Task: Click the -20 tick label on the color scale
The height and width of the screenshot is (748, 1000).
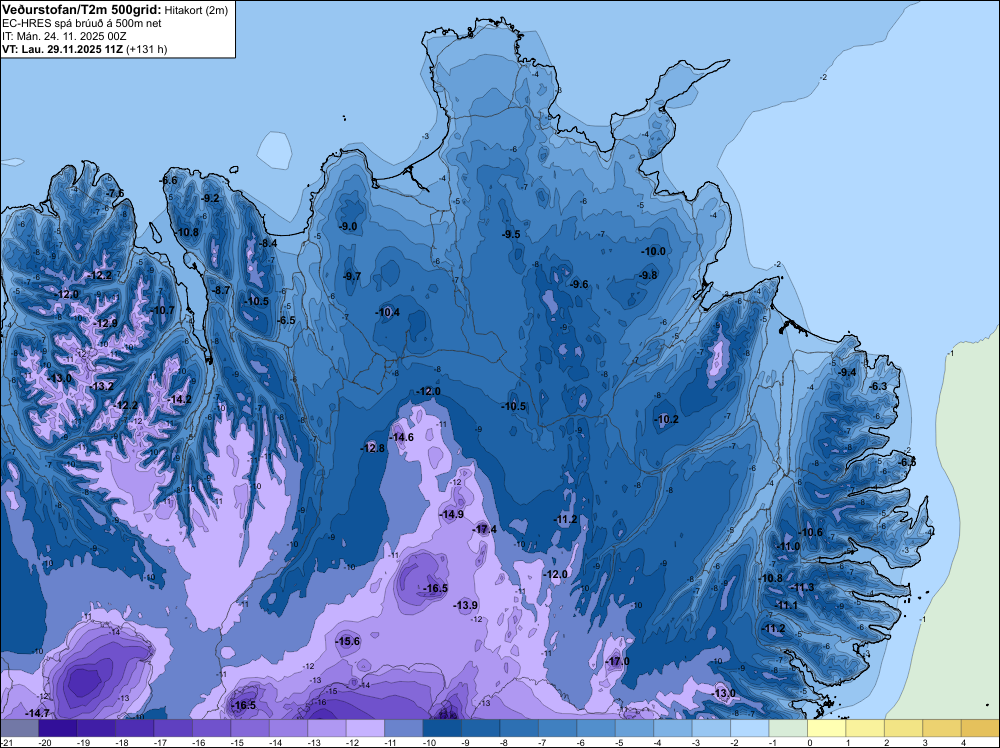Action: click(44, 742)
